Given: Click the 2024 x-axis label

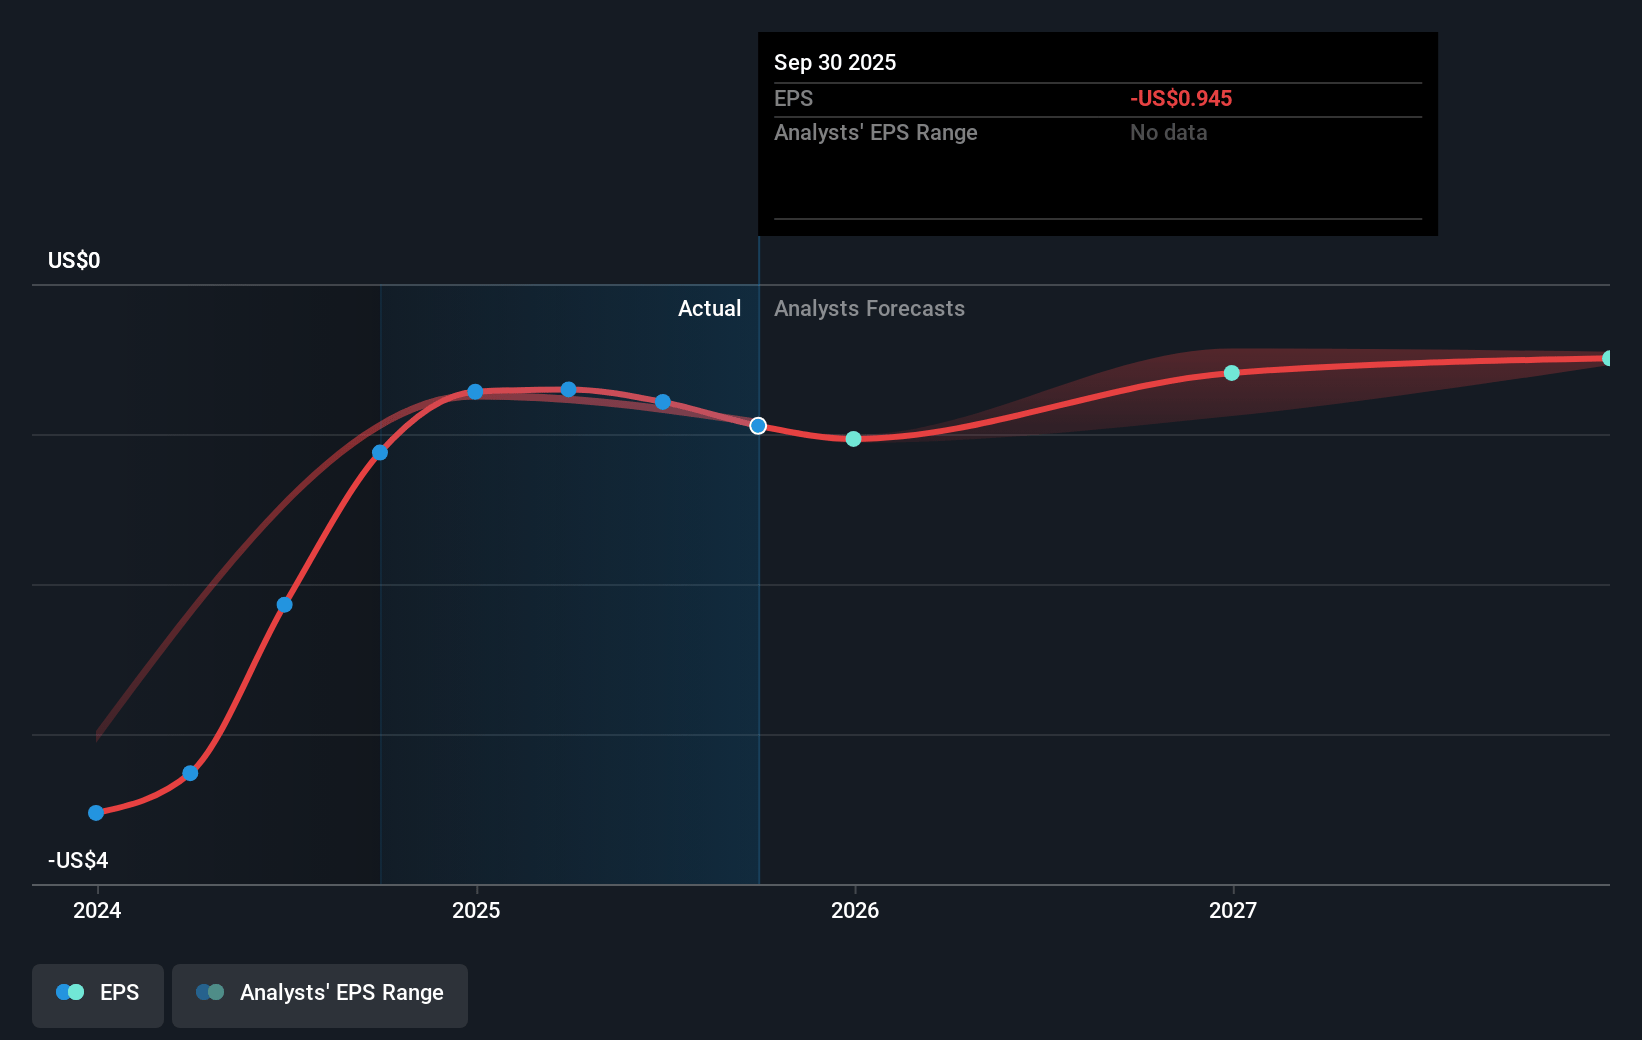Looking at the screenshot, I should (97, 910).
